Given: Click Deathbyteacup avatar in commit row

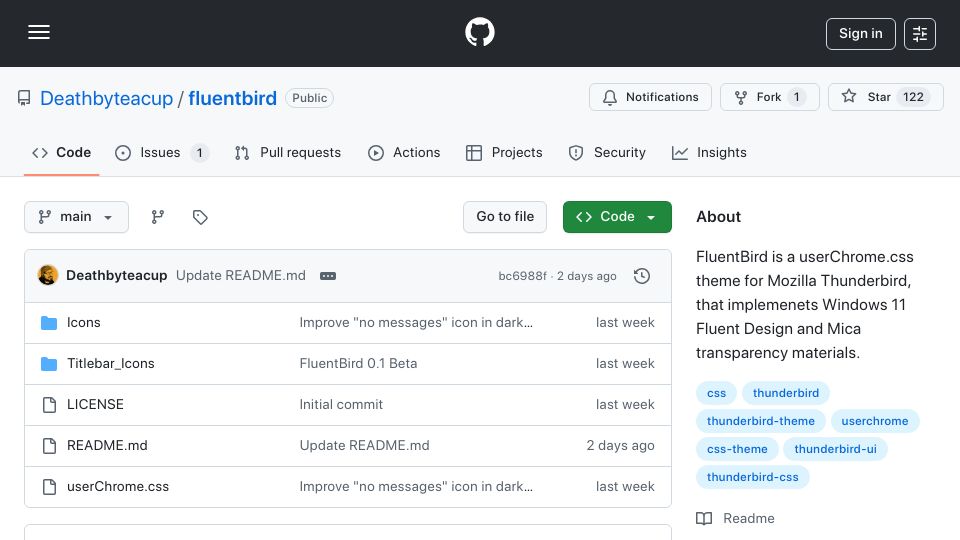Looking at the screenshot, I should click(48, 276).
